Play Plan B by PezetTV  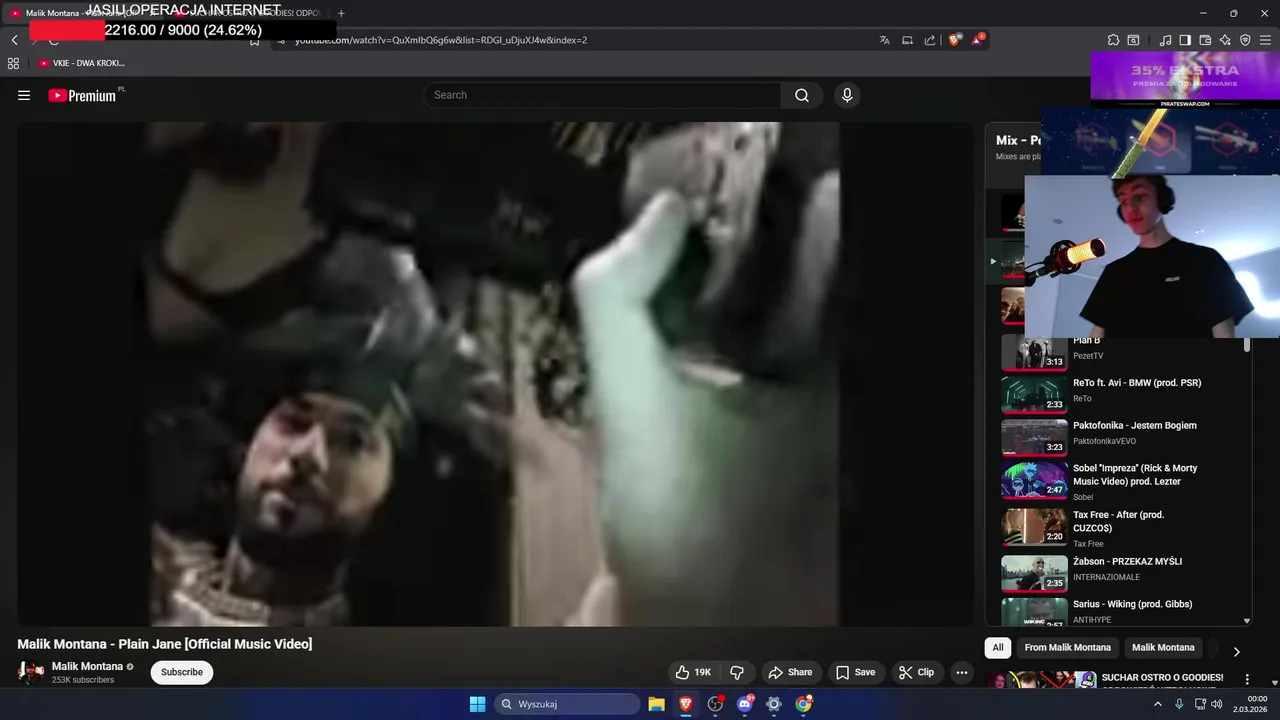1120,350
